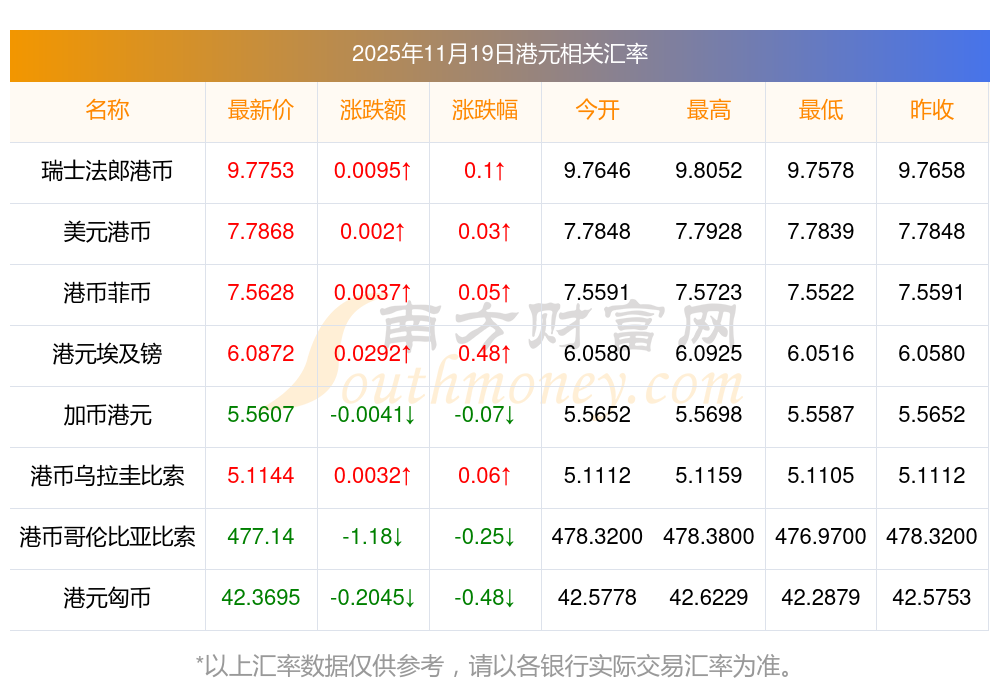Viewport: 1000px width, 697px height.
Task: Click change percent -0.48↓
Action: click(485, 597)
